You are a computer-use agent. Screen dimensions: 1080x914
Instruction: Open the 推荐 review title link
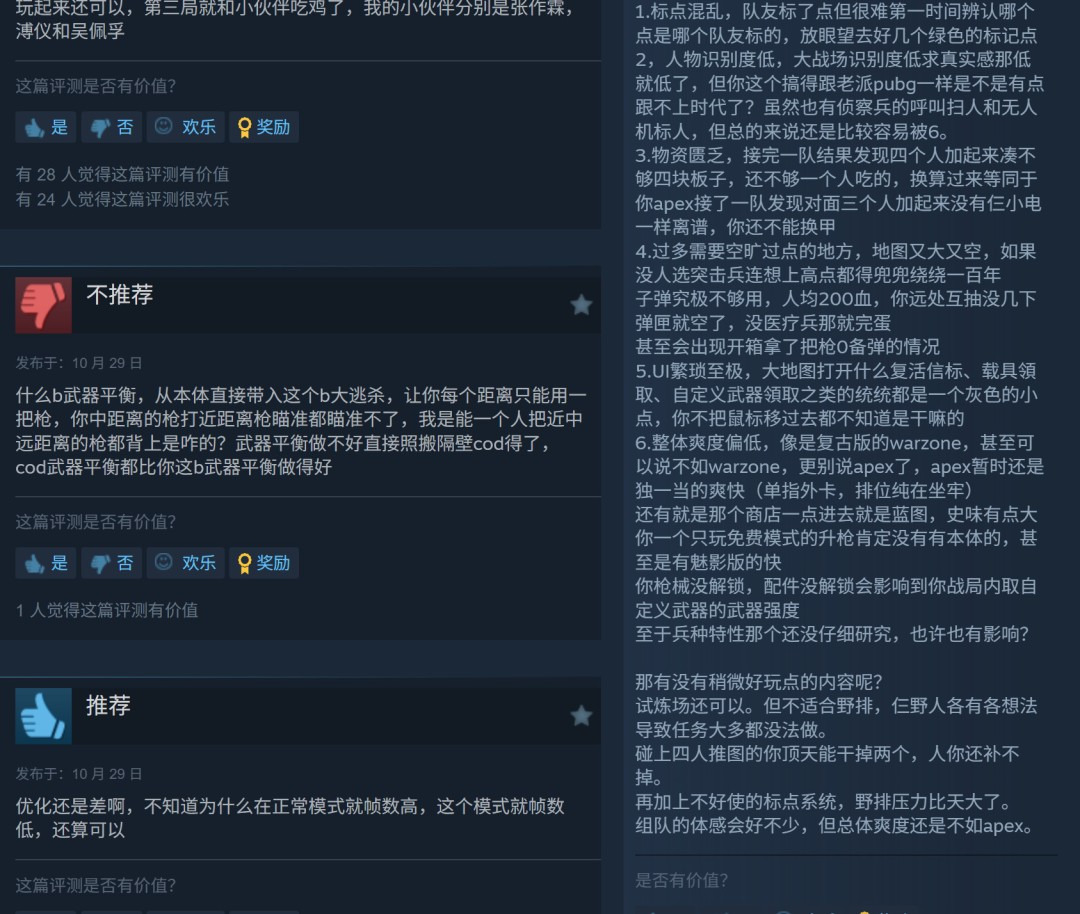pyautogui.click(x=108, y=705)
